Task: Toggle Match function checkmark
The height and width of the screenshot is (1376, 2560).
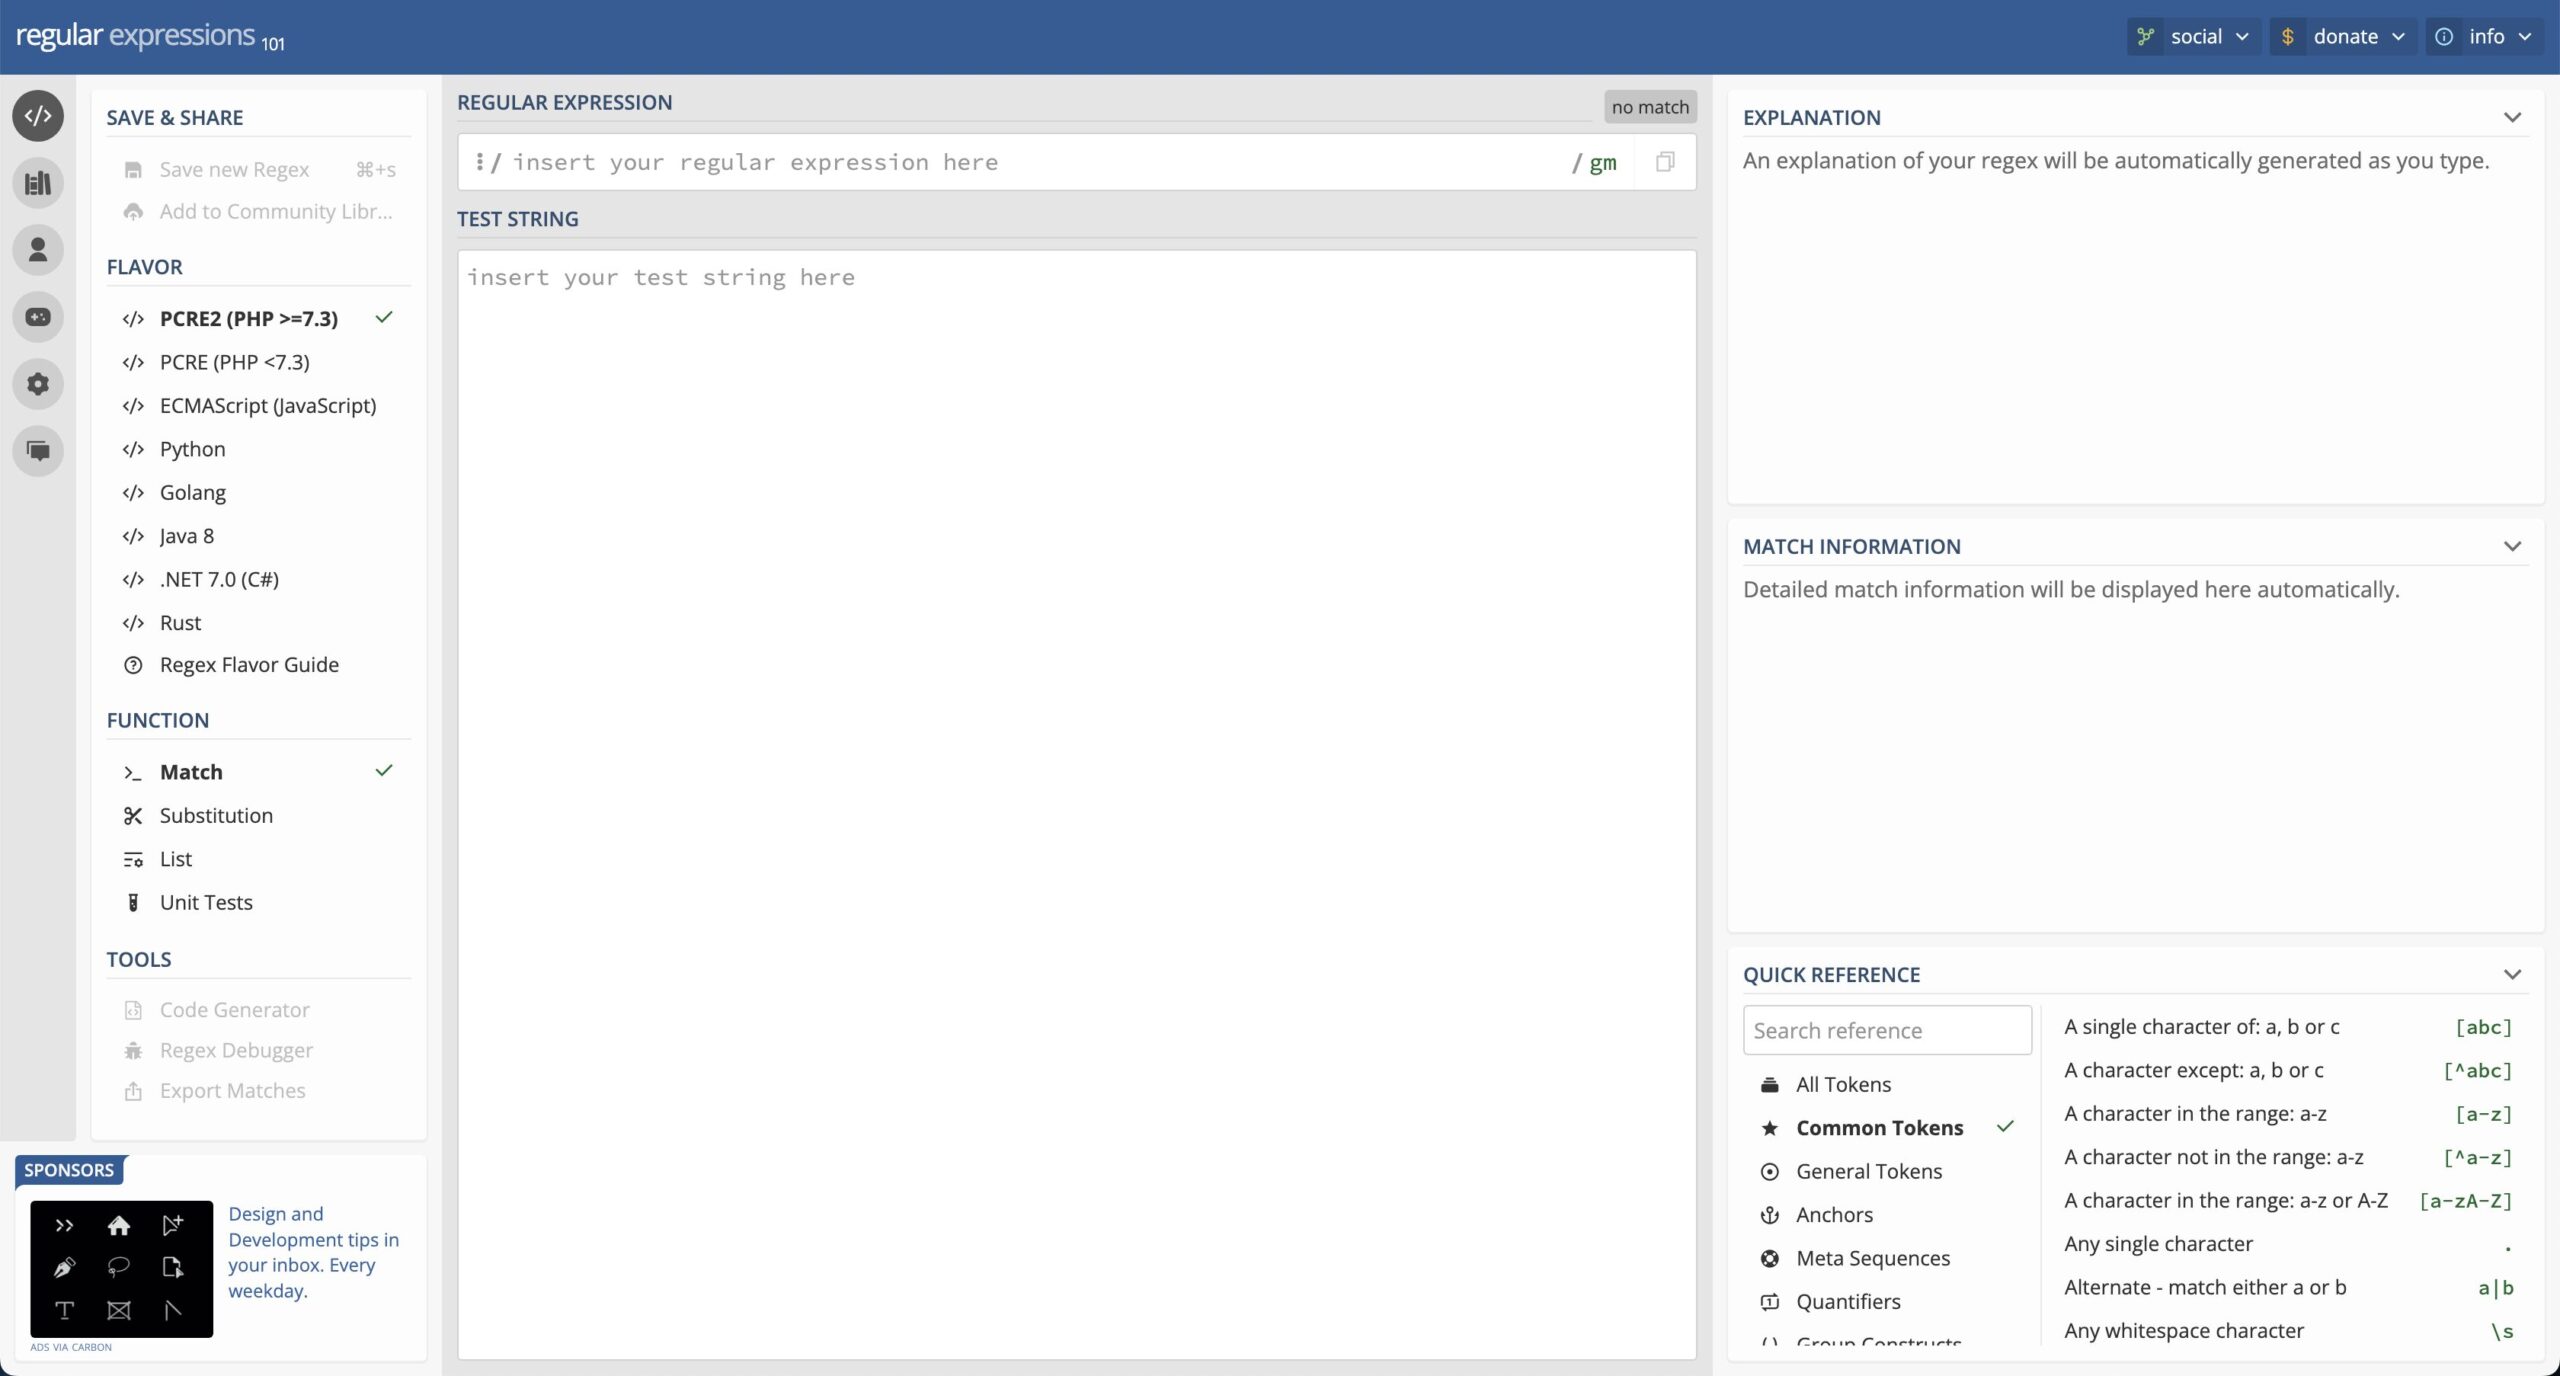Action: point(383,771)
